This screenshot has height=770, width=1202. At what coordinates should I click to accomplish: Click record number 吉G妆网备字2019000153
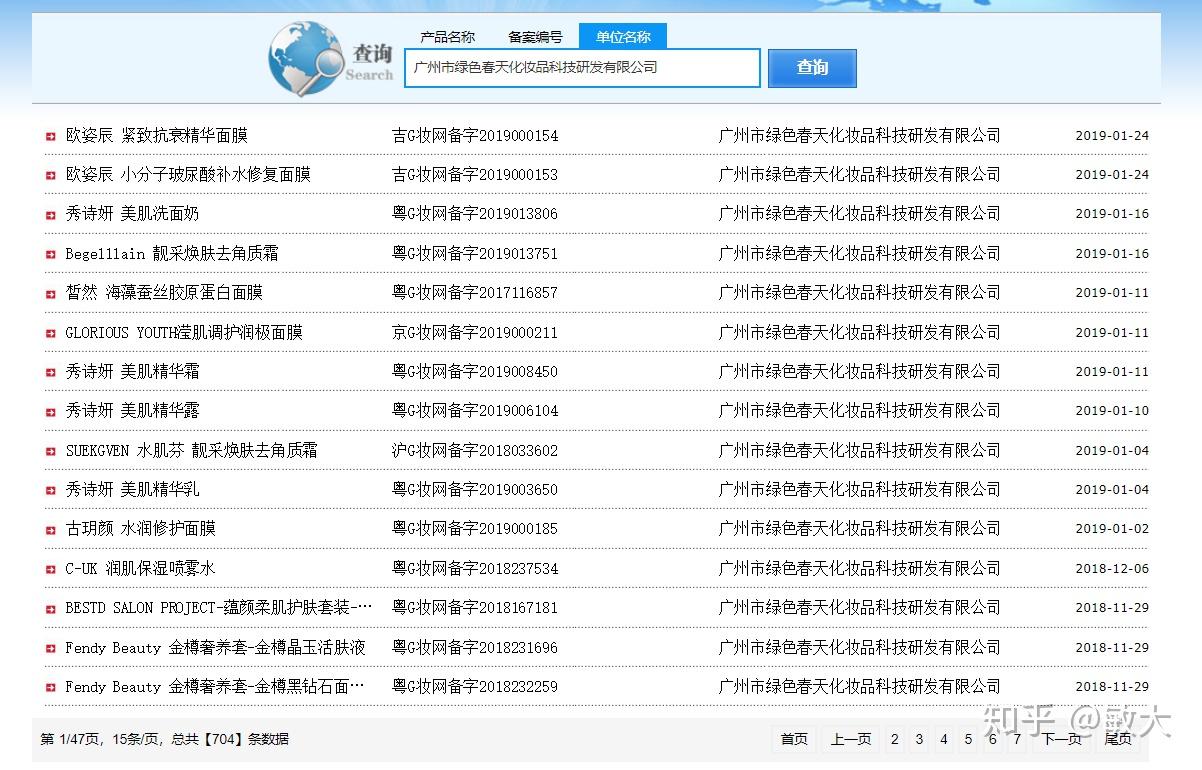pos(475,174)
